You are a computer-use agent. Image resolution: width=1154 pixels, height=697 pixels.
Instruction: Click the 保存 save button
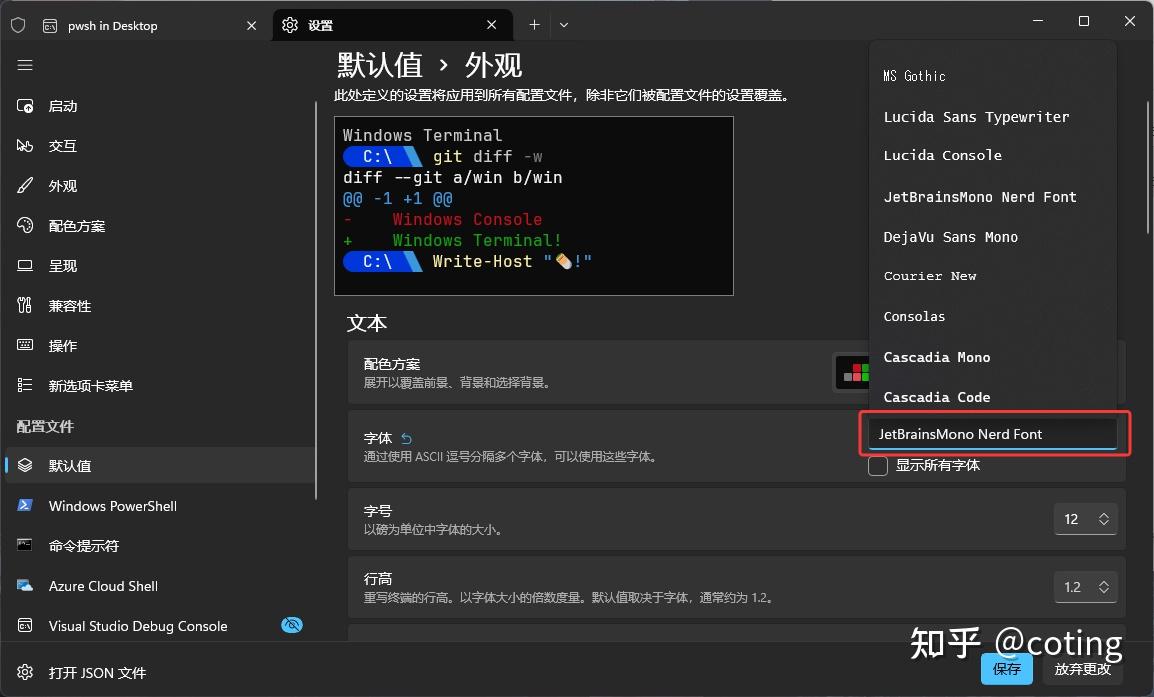coord(1006,668)
